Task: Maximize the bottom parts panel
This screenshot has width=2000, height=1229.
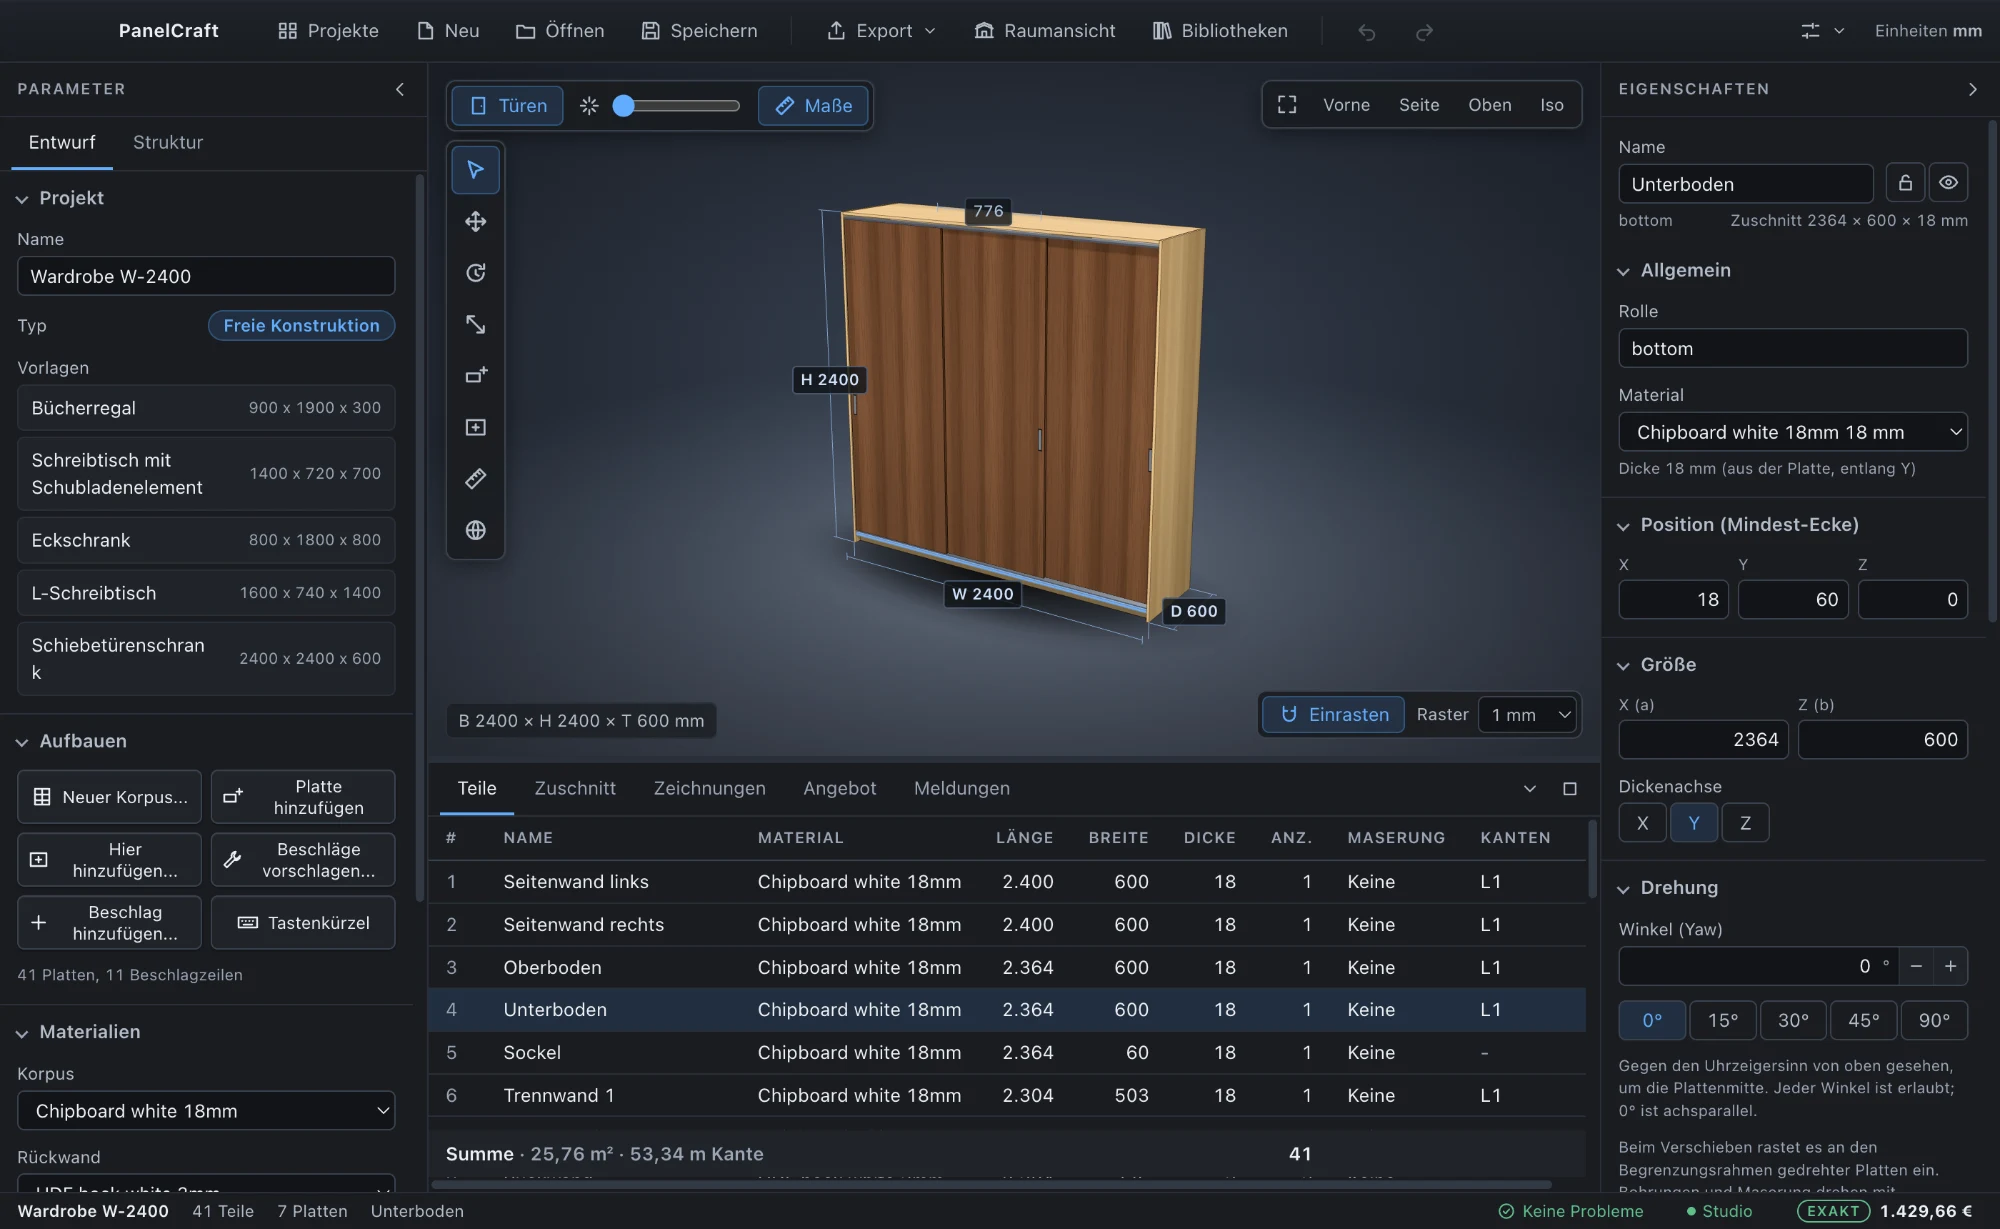Action: 1570,789
